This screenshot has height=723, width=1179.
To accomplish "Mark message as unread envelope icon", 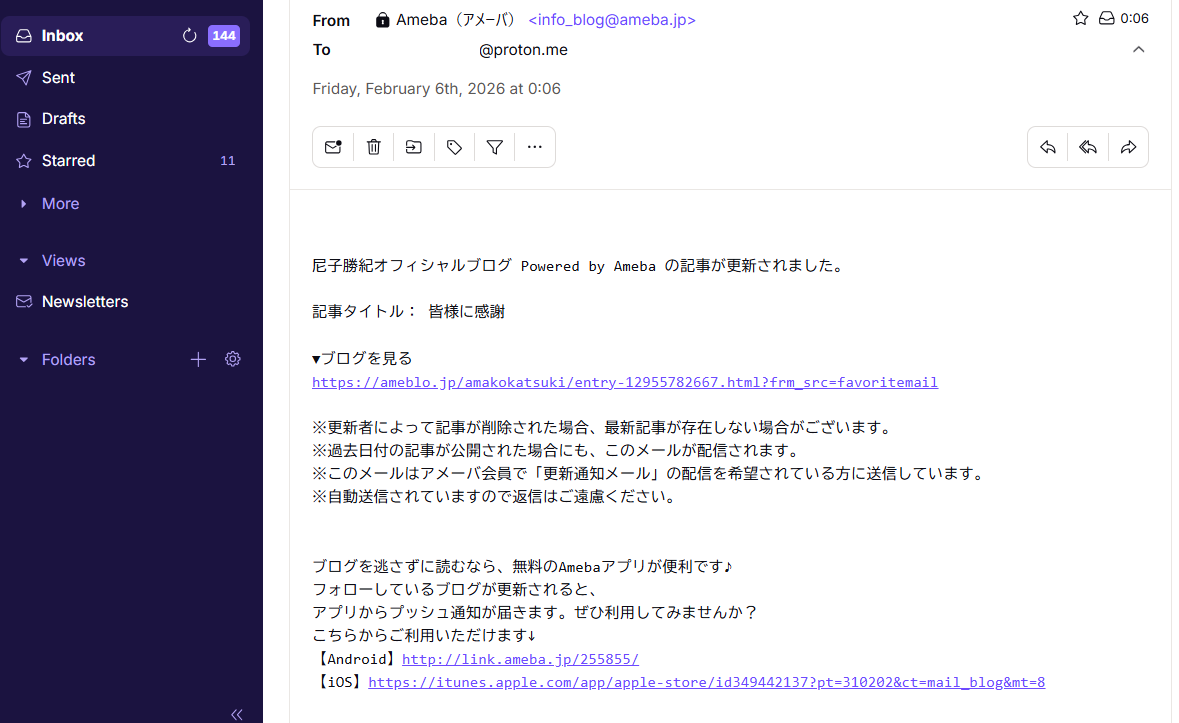I will pos(333,147).
